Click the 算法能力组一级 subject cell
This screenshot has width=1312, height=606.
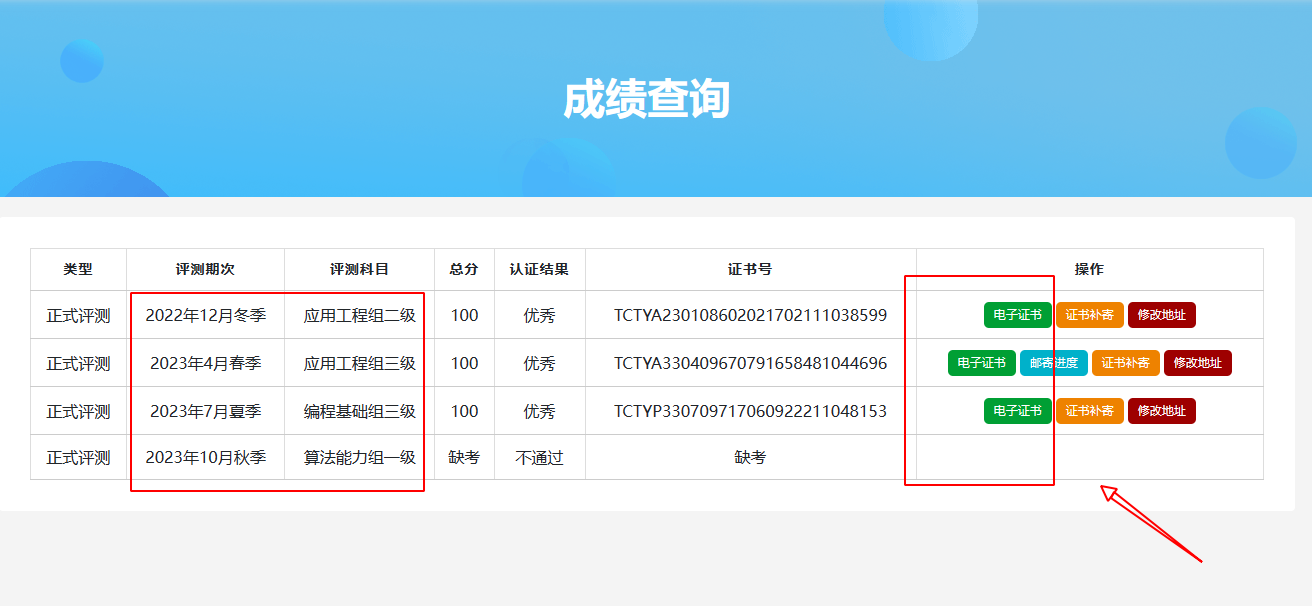[x=360, y=457]
